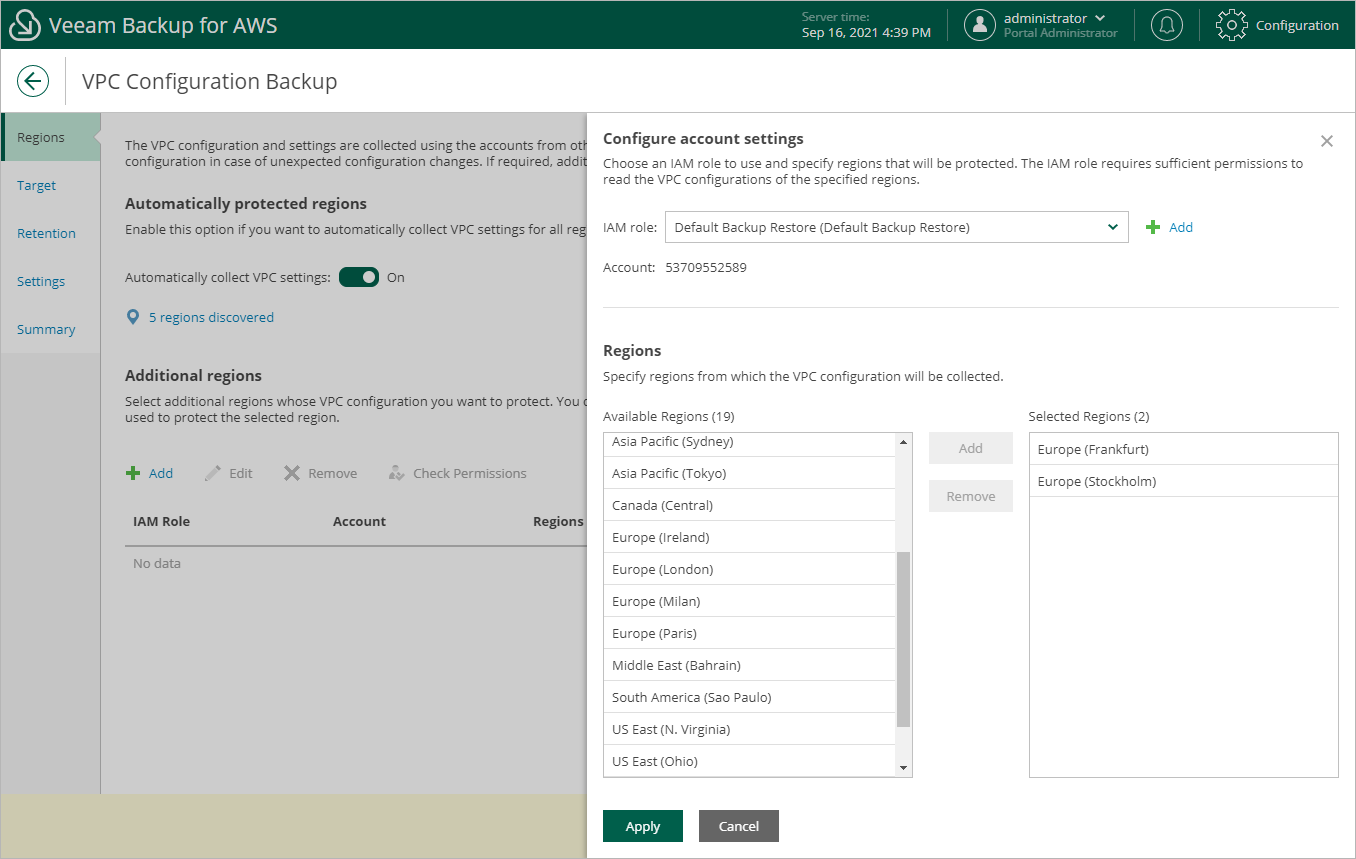The width and height of the screenshot is (1356, 859).
Task: Switch to the Retention tab
Action: pos(46,233)
